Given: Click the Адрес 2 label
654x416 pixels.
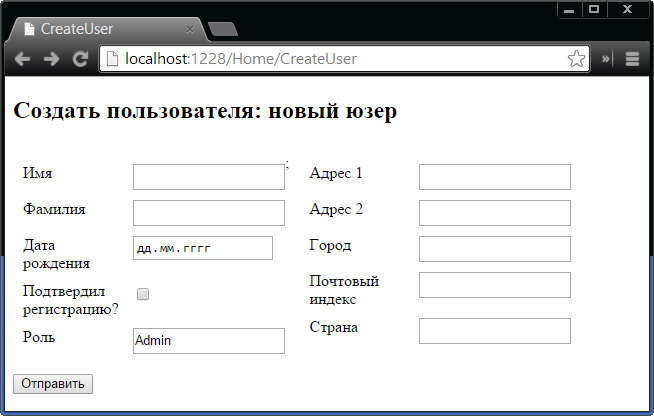Looking at the screenshot, I should tap(336, 209).
